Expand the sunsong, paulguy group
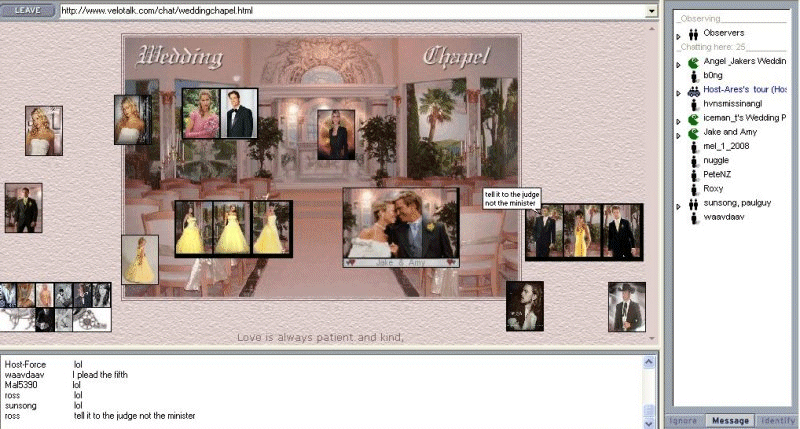This screenshot has height=429, width=800. (x=678, y=204)
